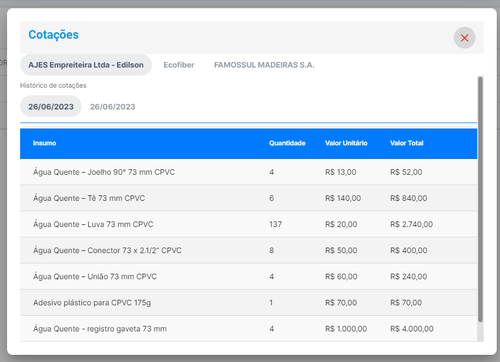This screenshot has height=362, width=500.
Task: Select row Água Quente – Luva 73 mm CPVC
Action: (x=249, y=224)
